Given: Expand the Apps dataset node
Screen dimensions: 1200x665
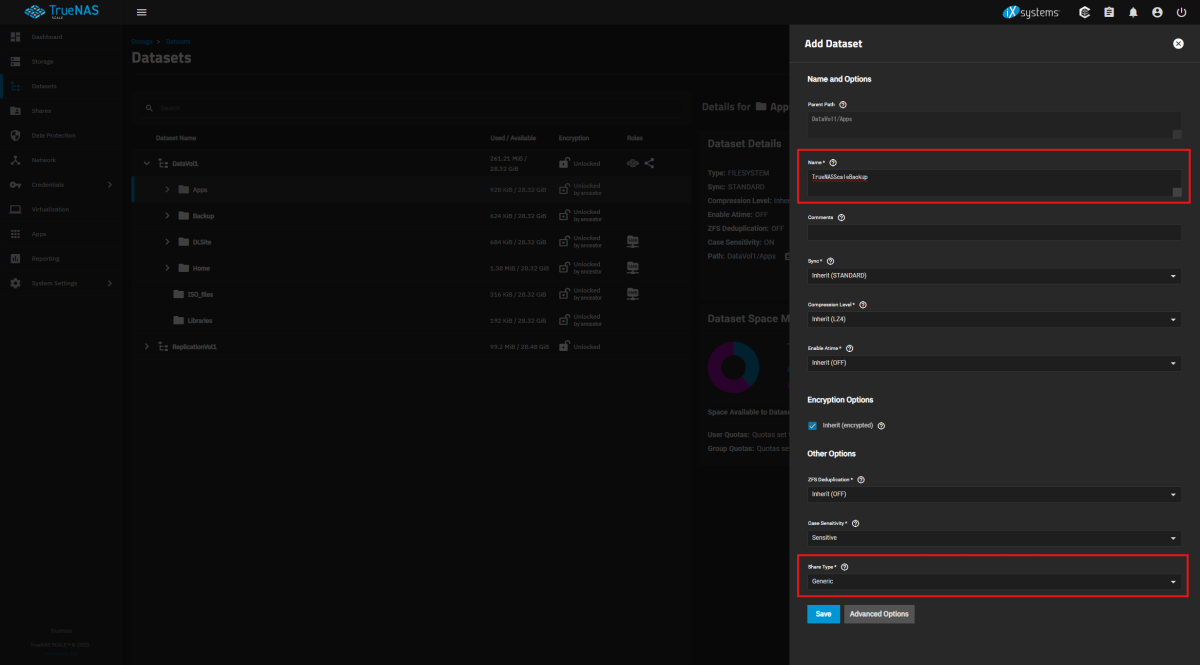Looking at the screenshot, I should 167,189.
